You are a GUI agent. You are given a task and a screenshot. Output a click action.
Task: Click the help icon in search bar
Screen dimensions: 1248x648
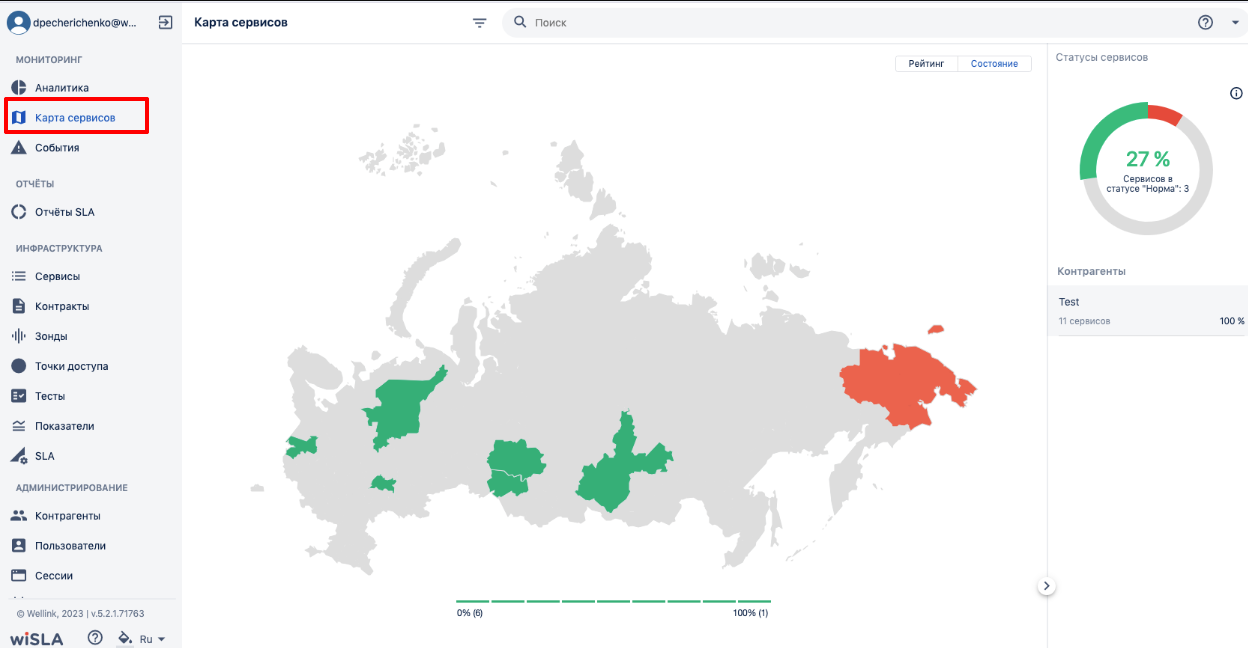coord(1205,22)
